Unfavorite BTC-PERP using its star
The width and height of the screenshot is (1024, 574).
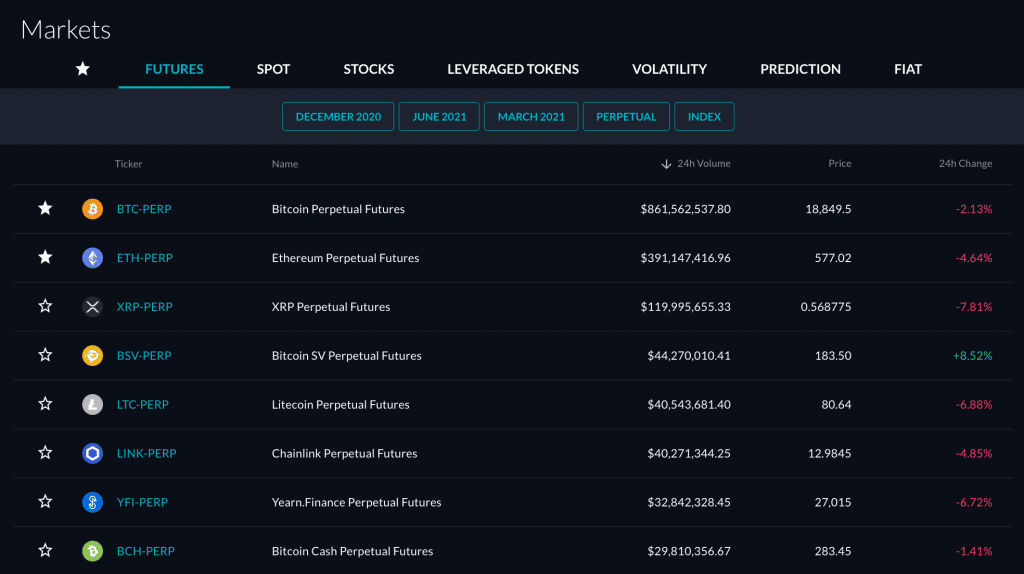[x=45, y=208]
